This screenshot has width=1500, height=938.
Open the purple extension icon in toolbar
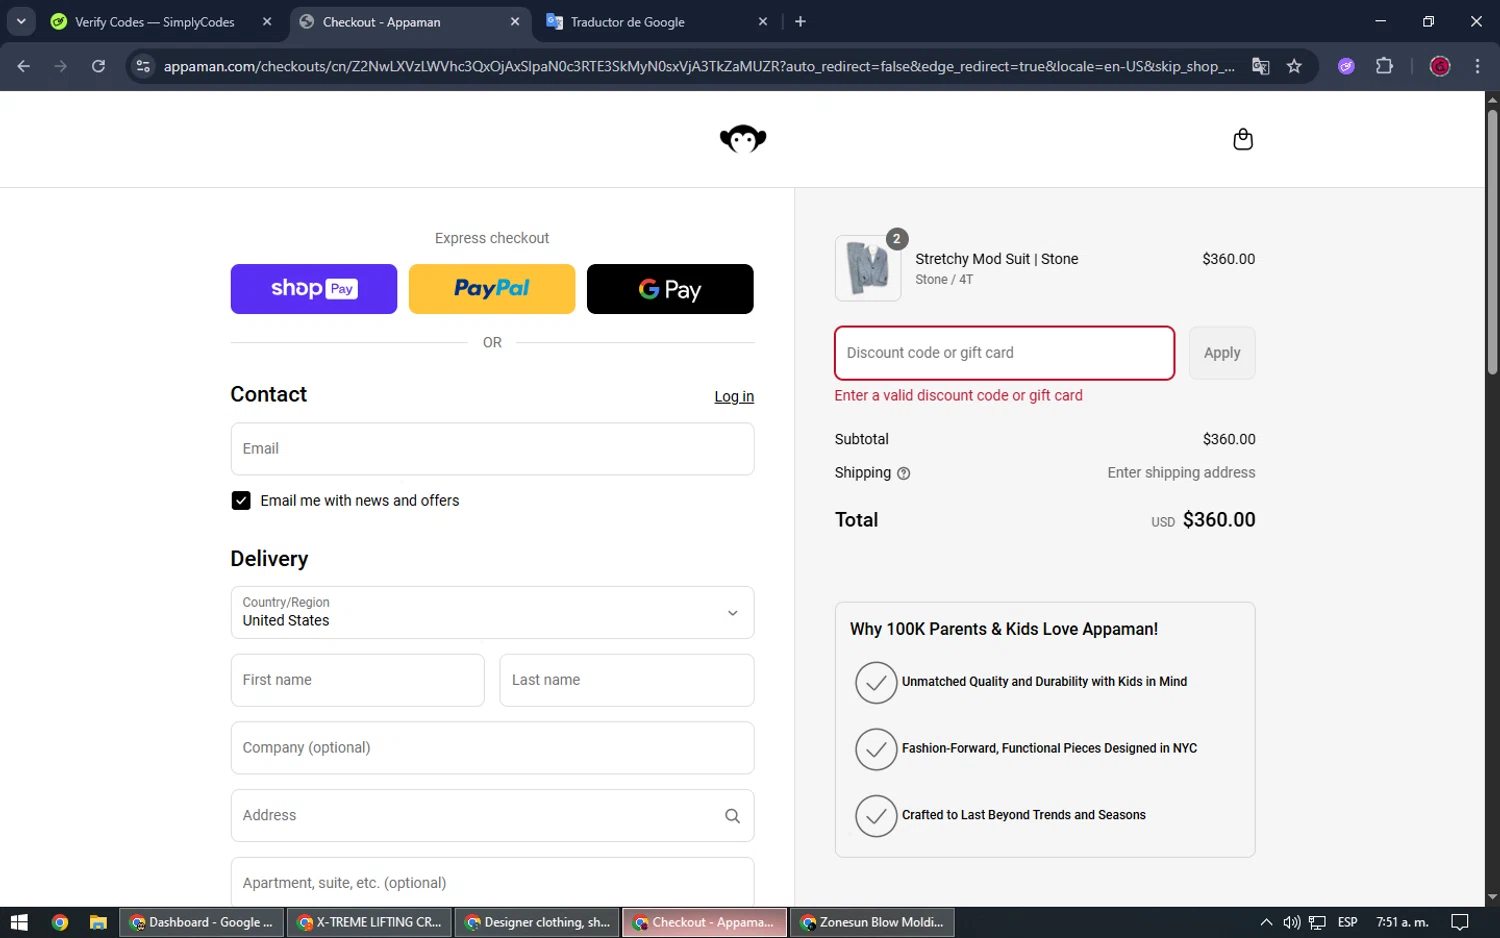[x=1346, y=66]
